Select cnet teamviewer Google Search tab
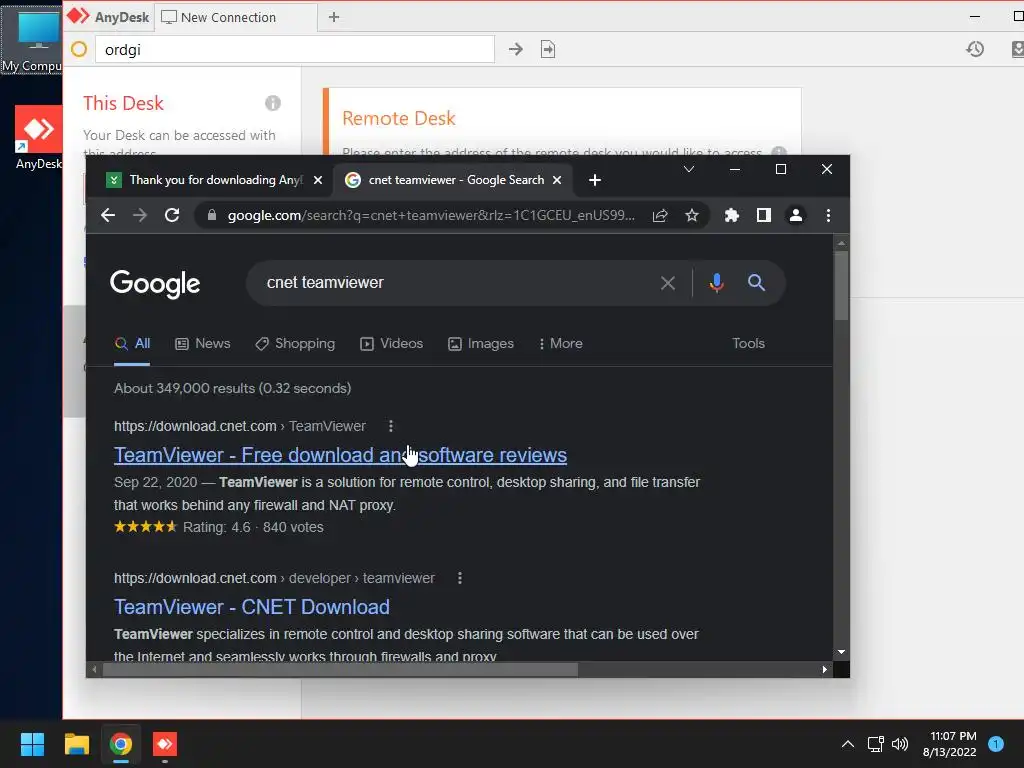1024x768 pixels. pos(453,180)
